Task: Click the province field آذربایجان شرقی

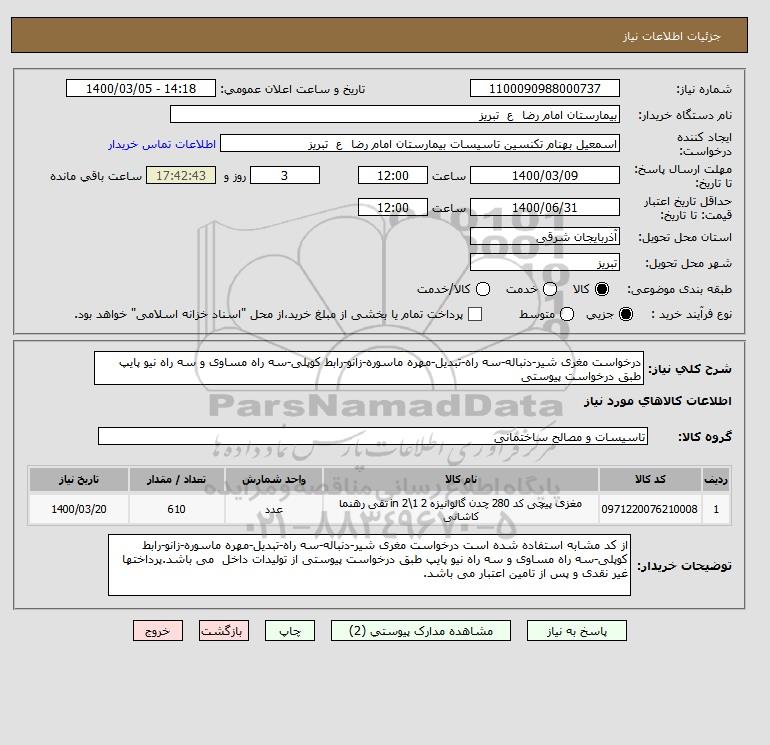Action: click(x=545, y=237)
